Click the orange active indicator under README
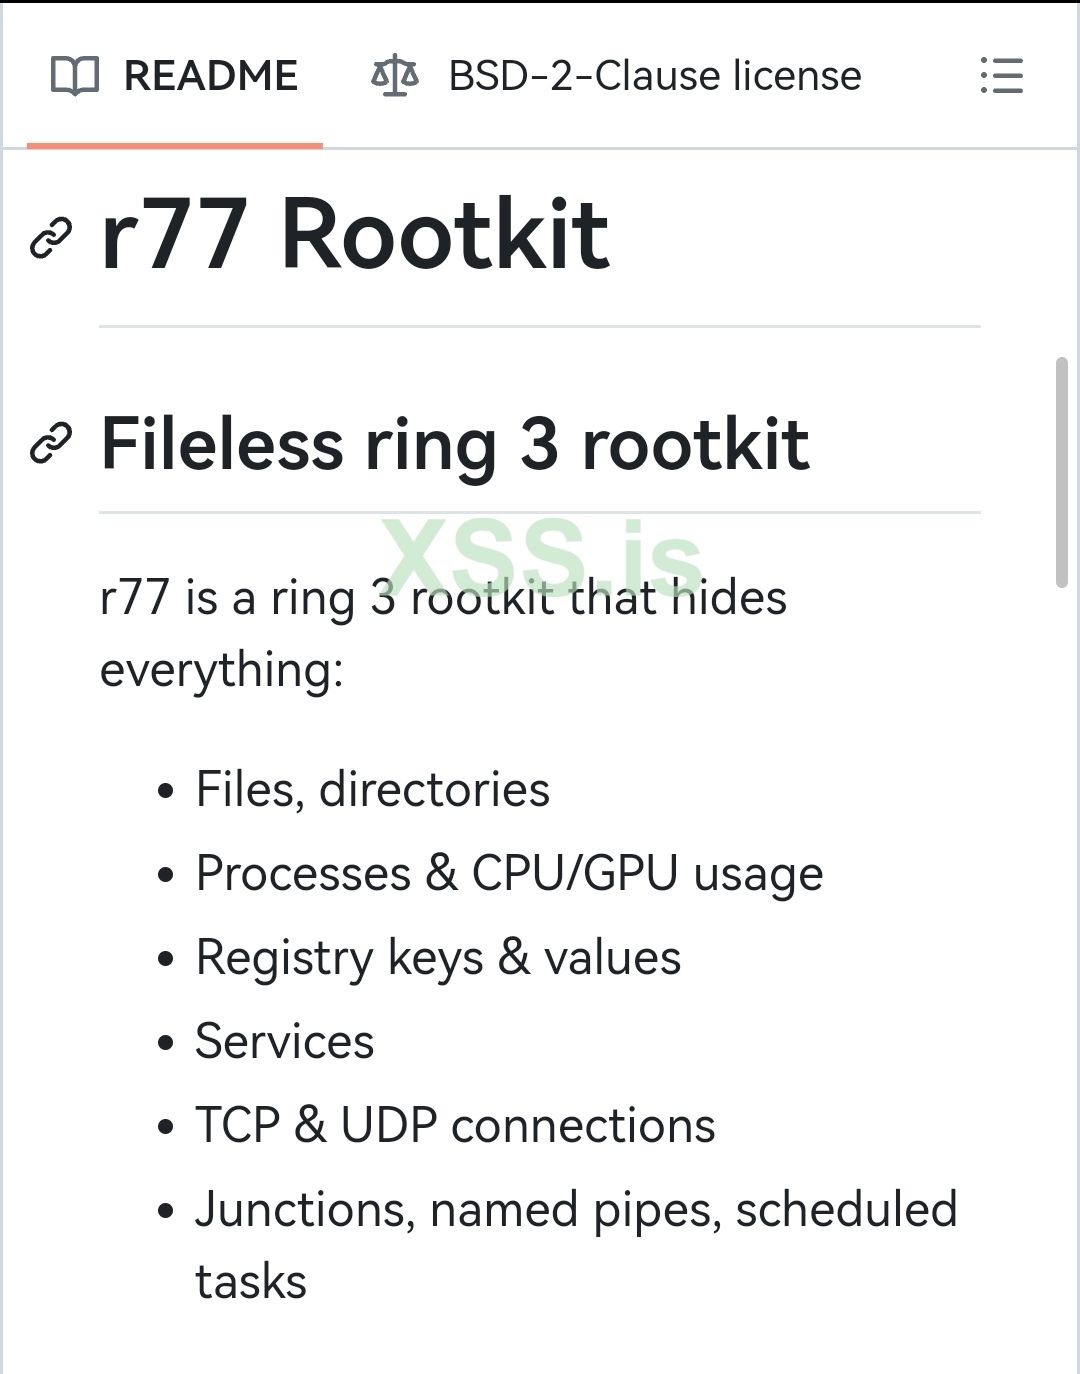 point(174,145)
